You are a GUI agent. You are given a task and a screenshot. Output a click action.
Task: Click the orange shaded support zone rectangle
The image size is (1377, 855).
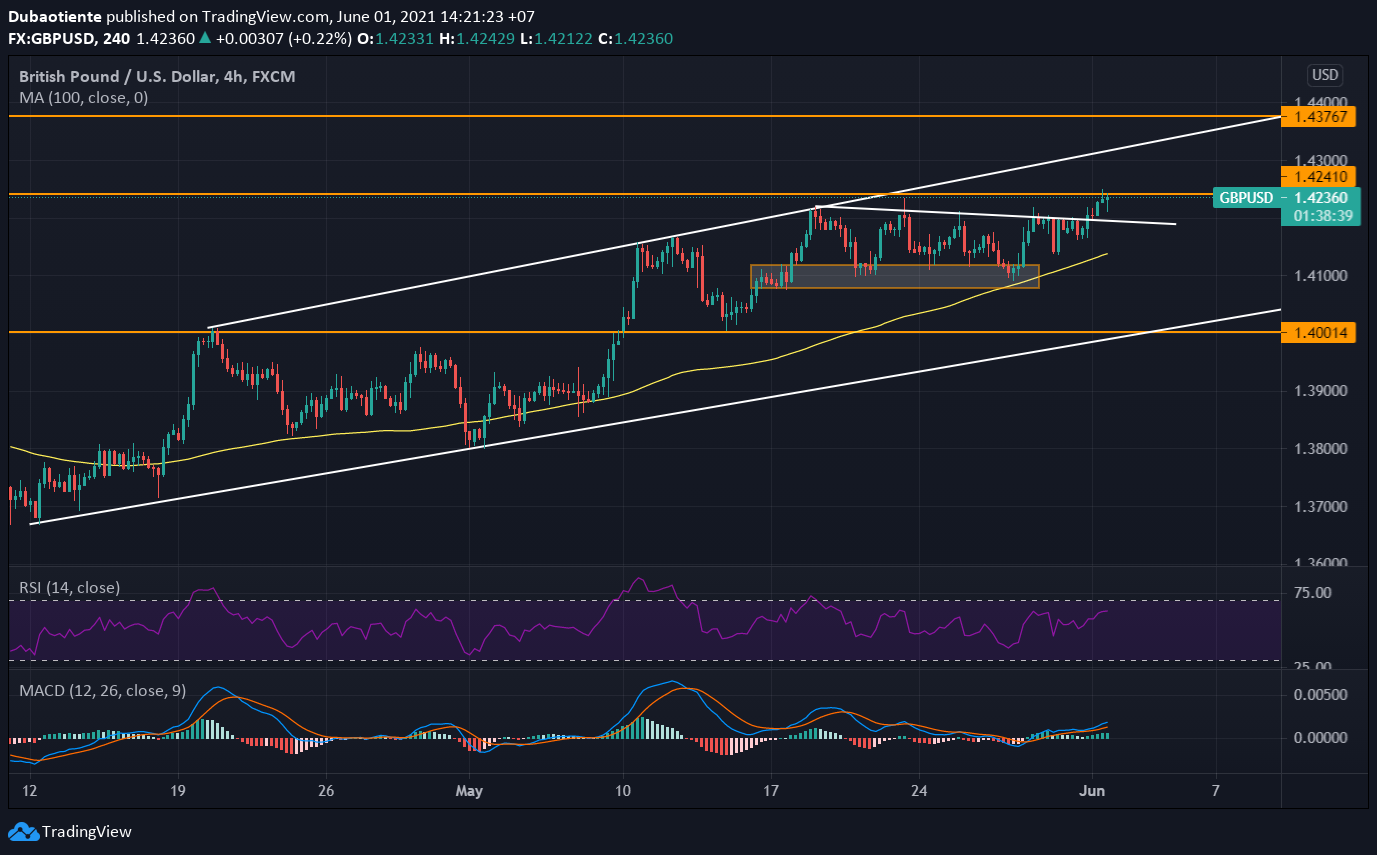point(895,276)
